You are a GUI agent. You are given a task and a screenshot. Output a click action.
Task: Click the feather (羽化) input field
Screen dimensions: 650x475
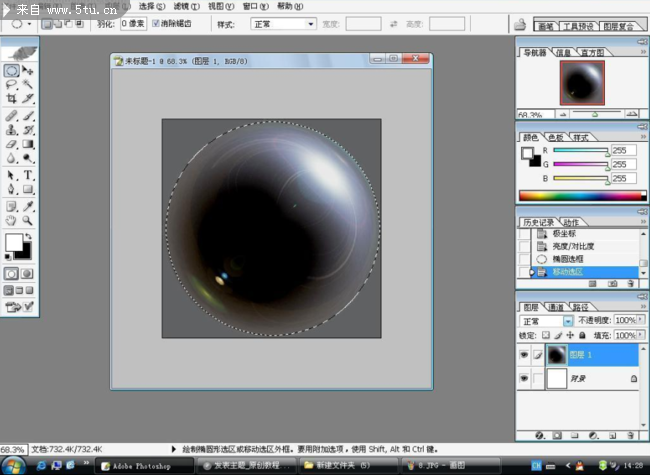(x=133, y=23)
